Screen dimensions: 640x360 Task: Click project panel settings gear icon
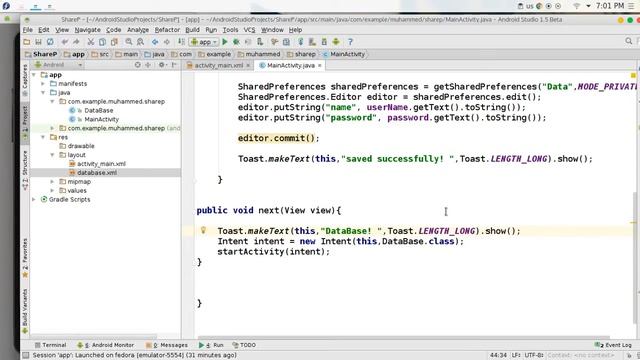tap(162, 65)
